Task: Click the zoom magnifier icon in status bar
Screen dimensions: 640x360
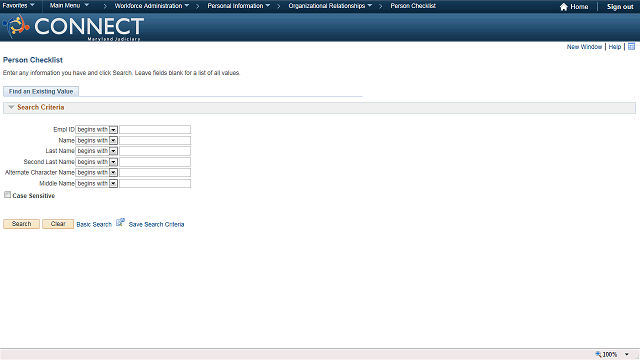Action: 598,354
